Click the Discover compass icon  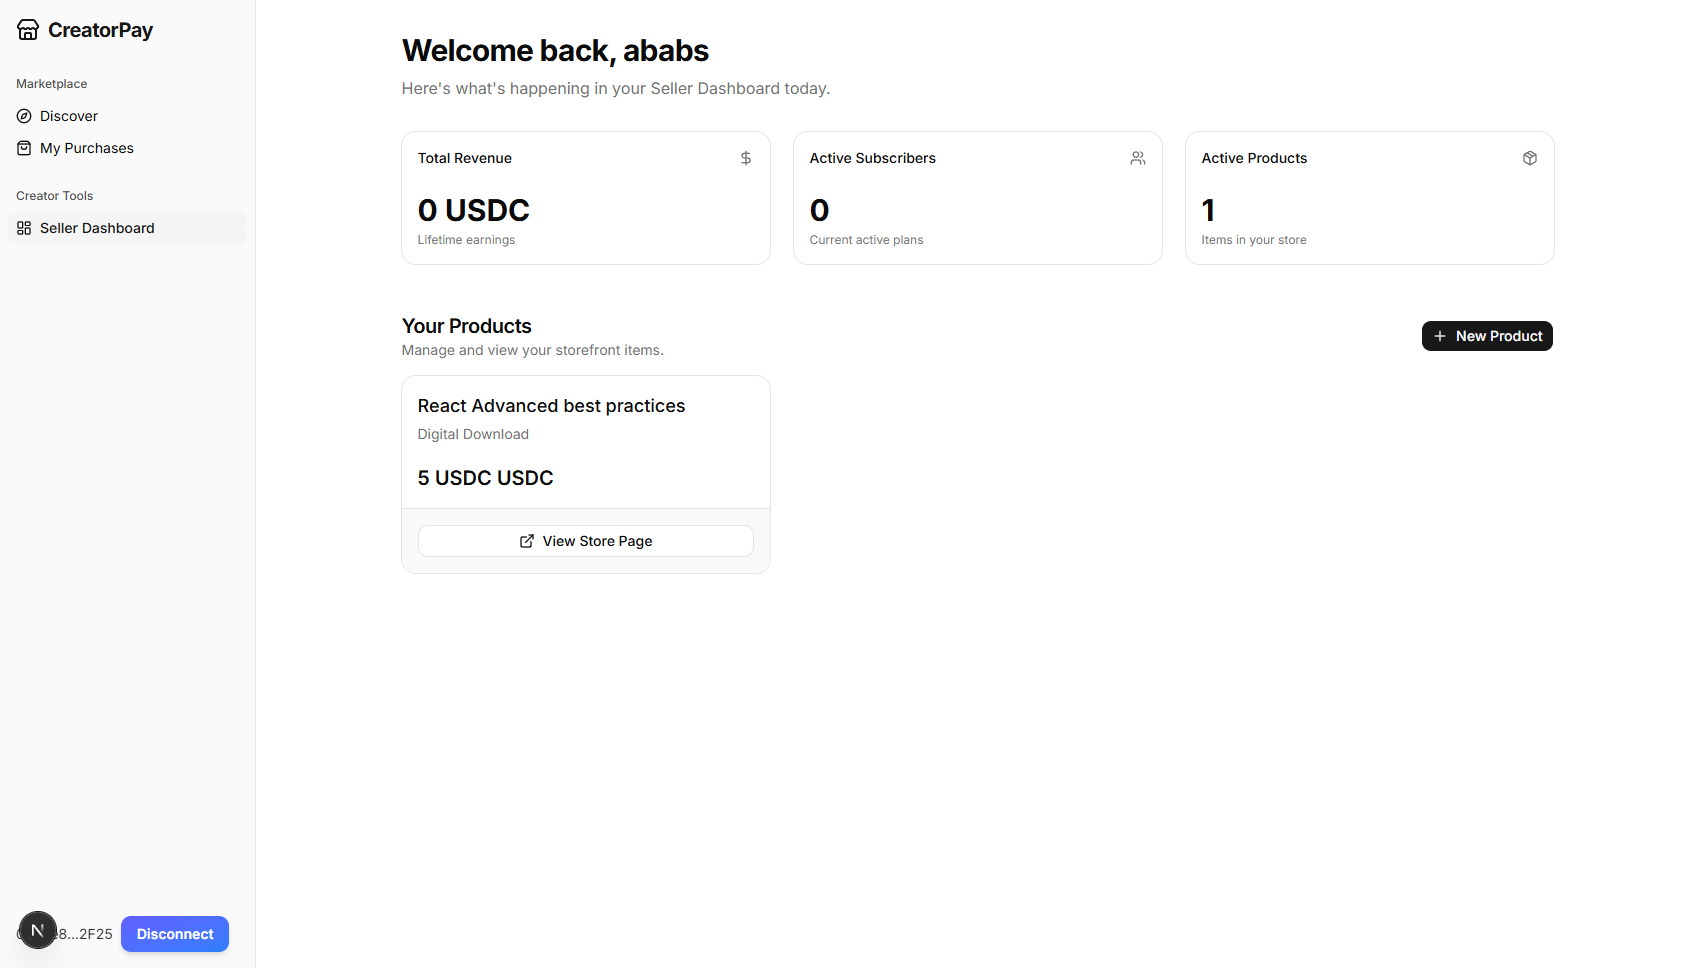24,116
